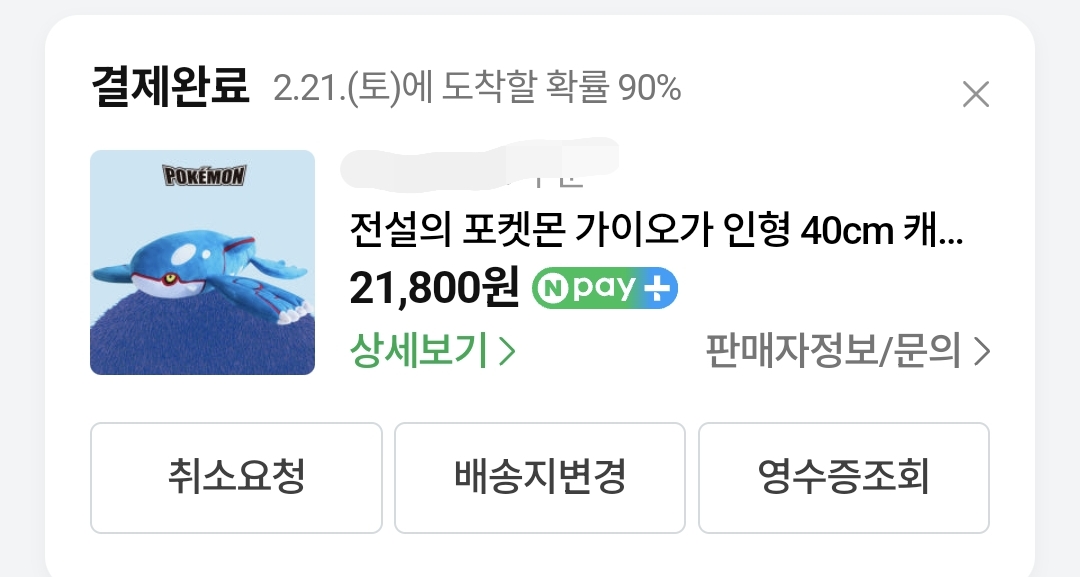Open seller info via the chevron after 판매자정보/문의
This screenshot has width=1080, height=577.
coord(982,351)
